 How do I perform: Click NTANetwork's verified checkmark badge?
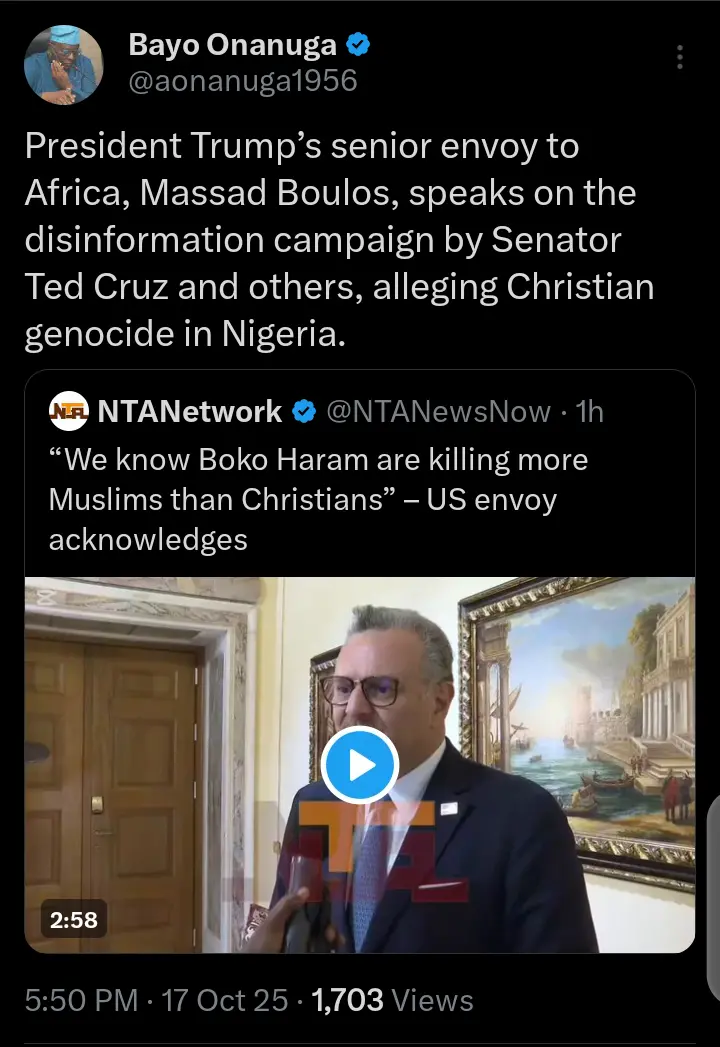(304, 411)
